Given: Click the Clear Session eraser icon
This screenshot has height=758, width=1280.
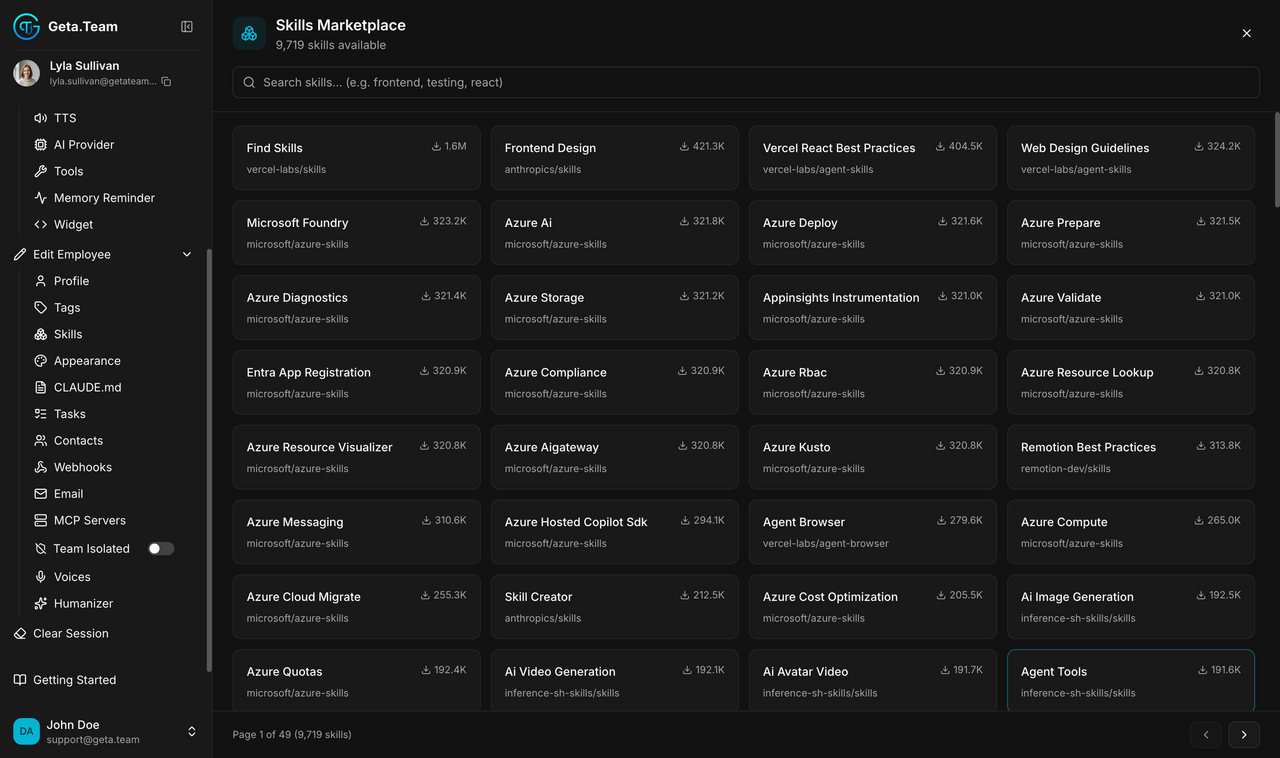Looking at the screenshot, I should click(20, 634).
